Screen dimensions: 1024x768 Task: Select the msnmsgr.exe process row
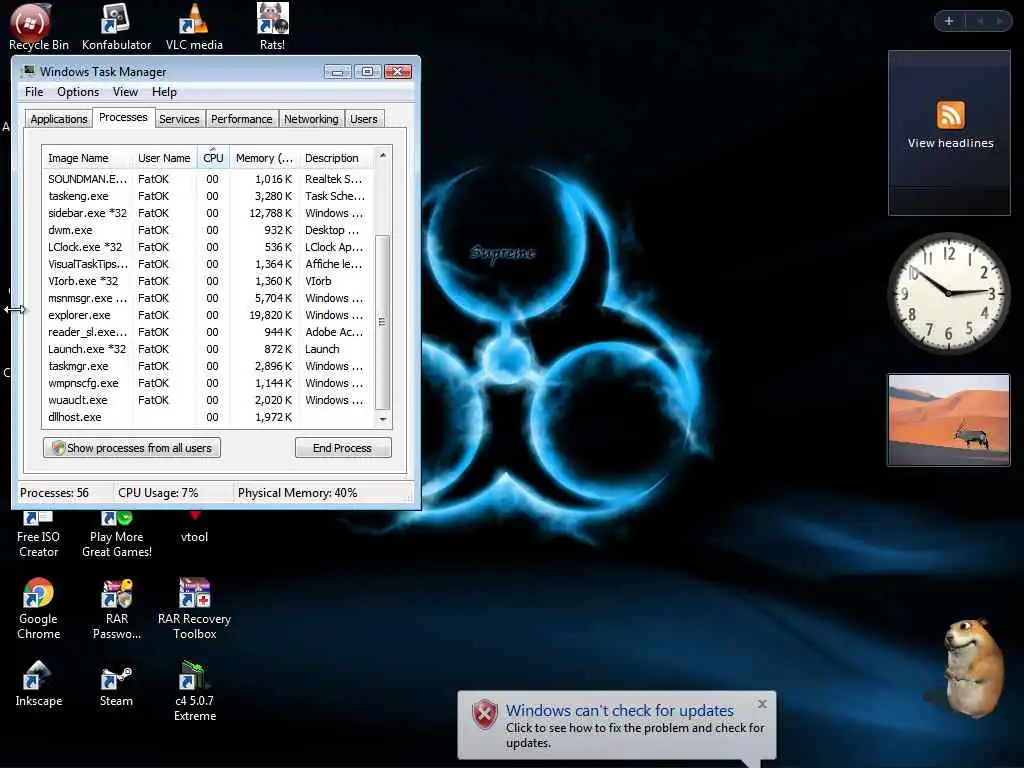pos(208,298)
